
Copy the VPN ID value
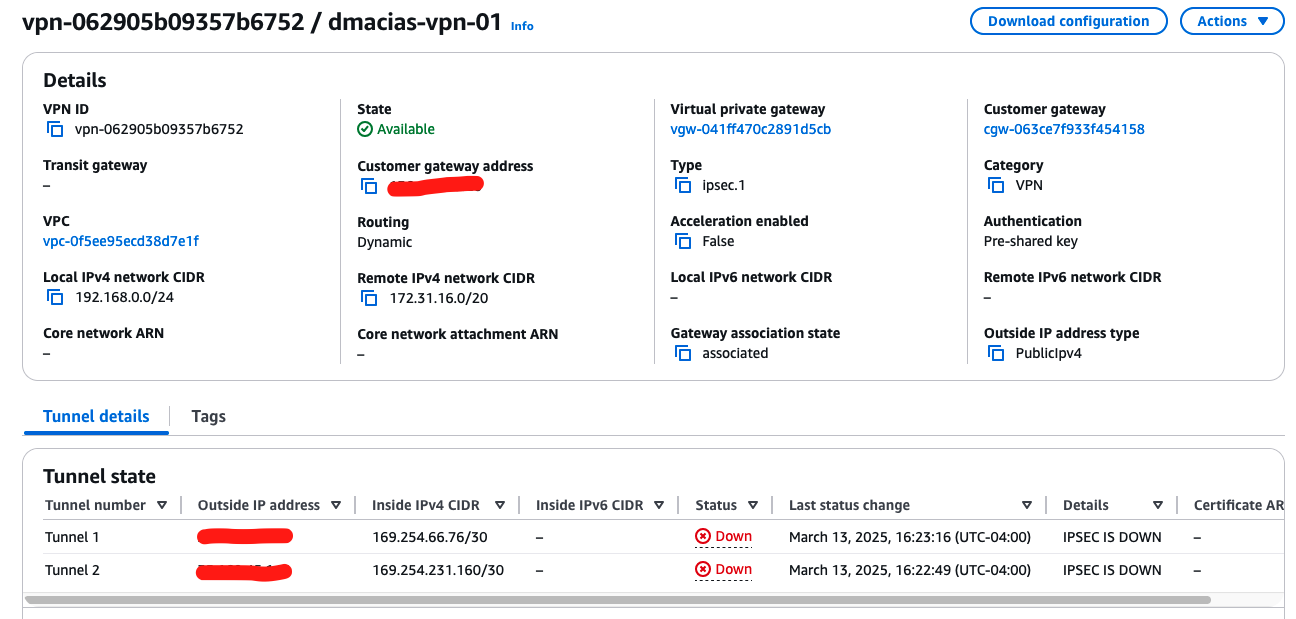(x=55, y=129)
